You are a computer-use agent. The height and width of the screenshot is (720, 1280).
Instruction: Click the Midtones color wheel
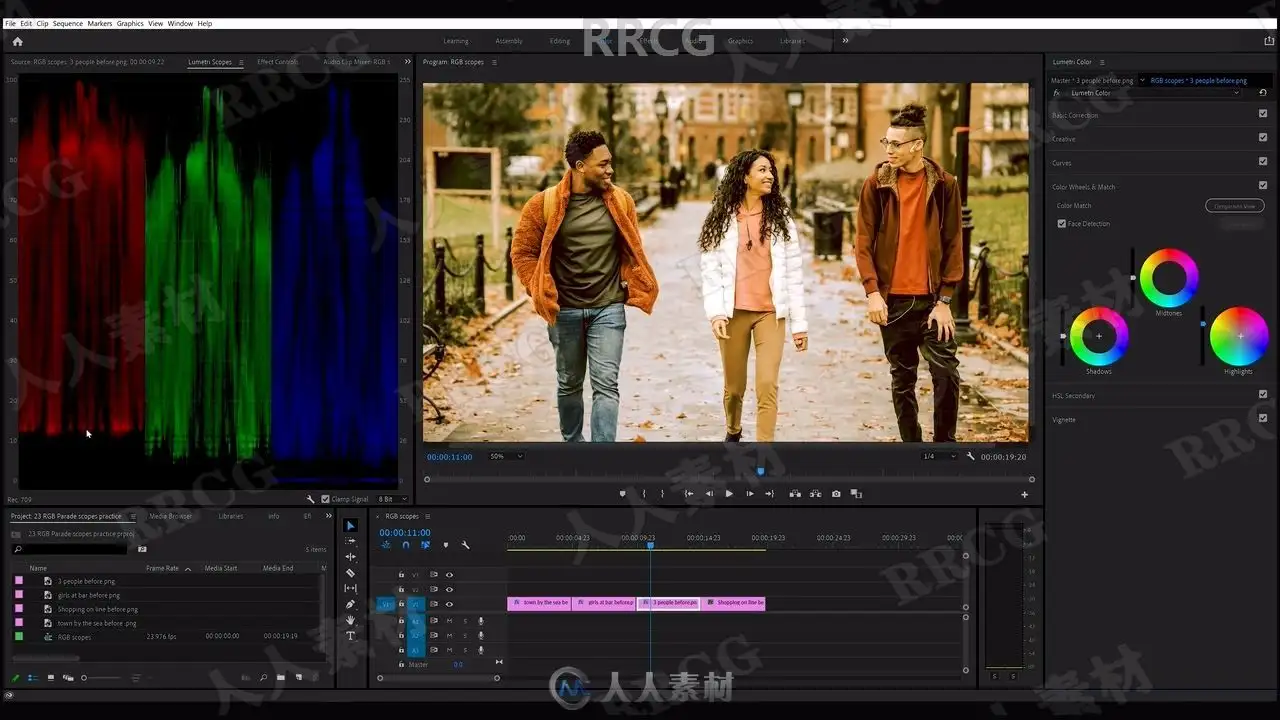pyautogui.click(x=1169, y=278)
